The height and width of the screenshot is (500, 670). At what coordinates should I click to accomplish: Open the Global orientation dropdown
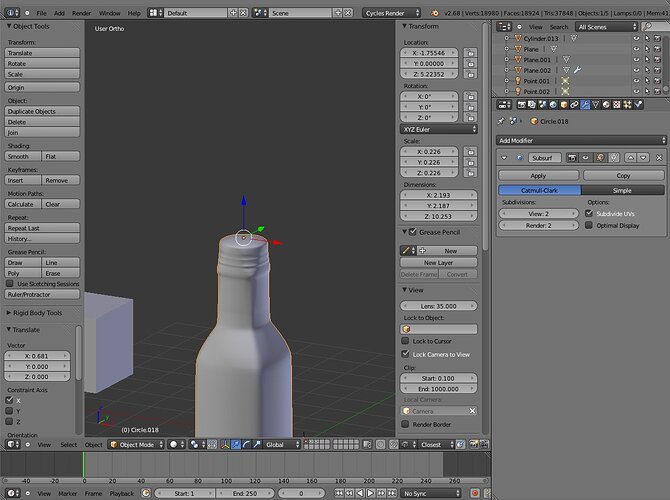282,444
